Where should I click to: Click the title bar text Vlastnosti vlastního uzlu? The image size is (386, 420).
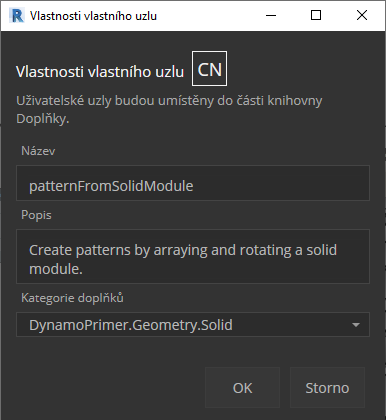pyautogui.click(x=93, y=16)
